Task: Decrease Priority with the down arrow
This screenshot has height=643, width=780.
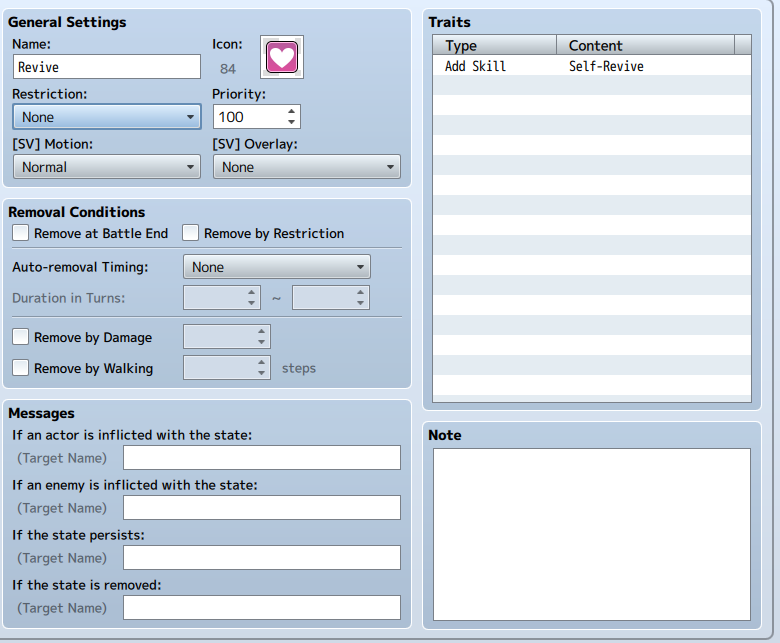Action: (x=292, y=122)
